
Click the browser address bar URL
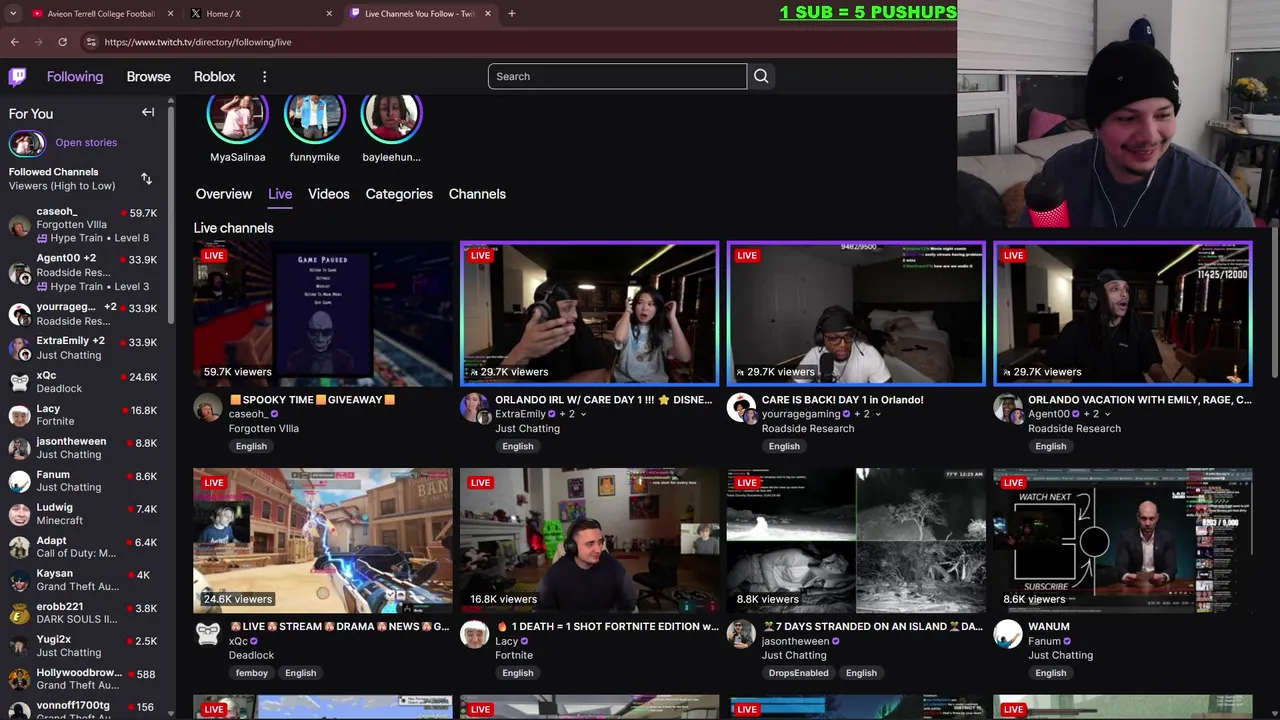tap(198, 42)
